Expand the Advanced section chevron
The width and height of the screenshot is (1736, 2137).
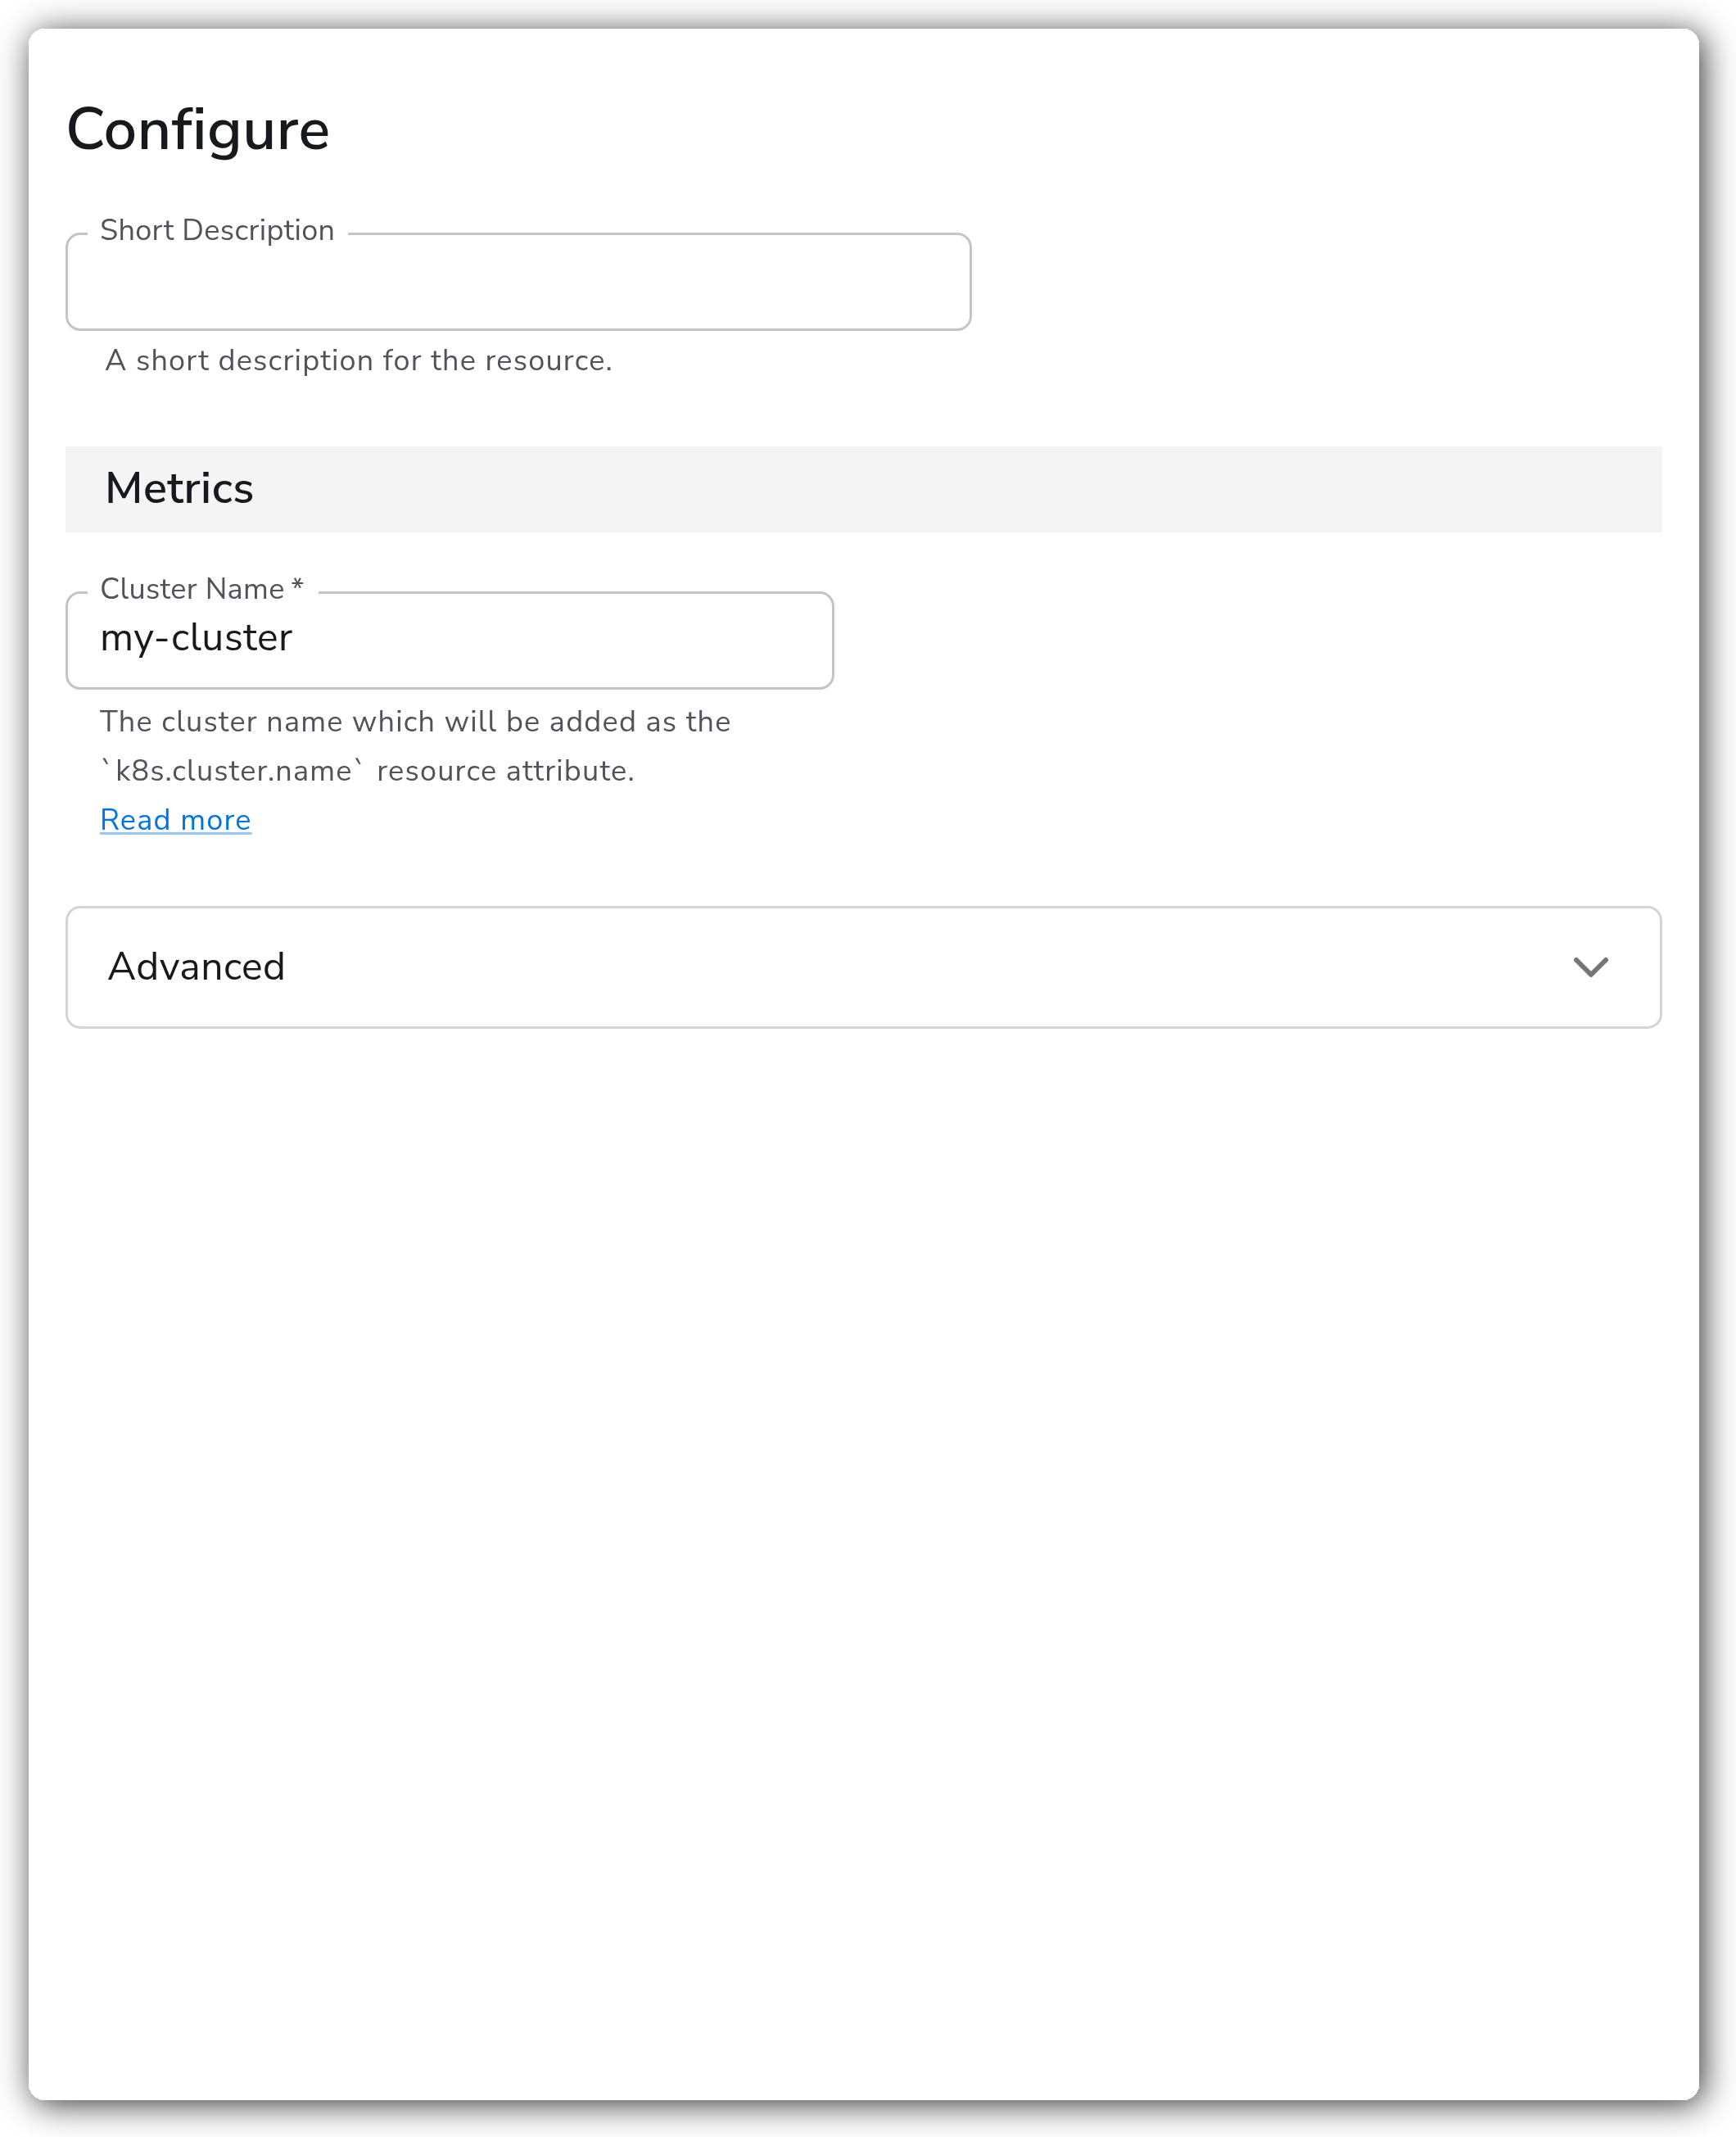[1590, 967]
